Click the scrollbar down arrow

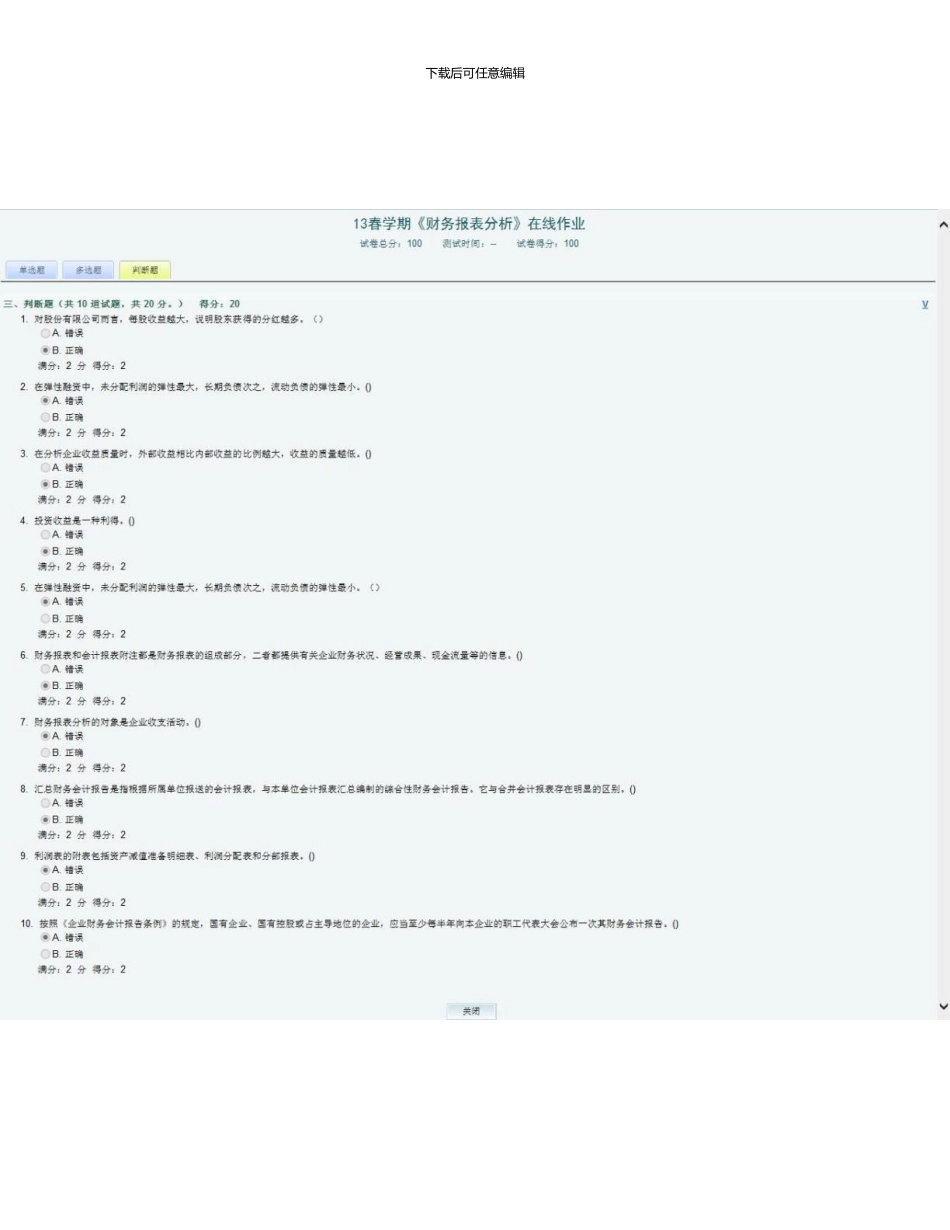click(943, 1007)
